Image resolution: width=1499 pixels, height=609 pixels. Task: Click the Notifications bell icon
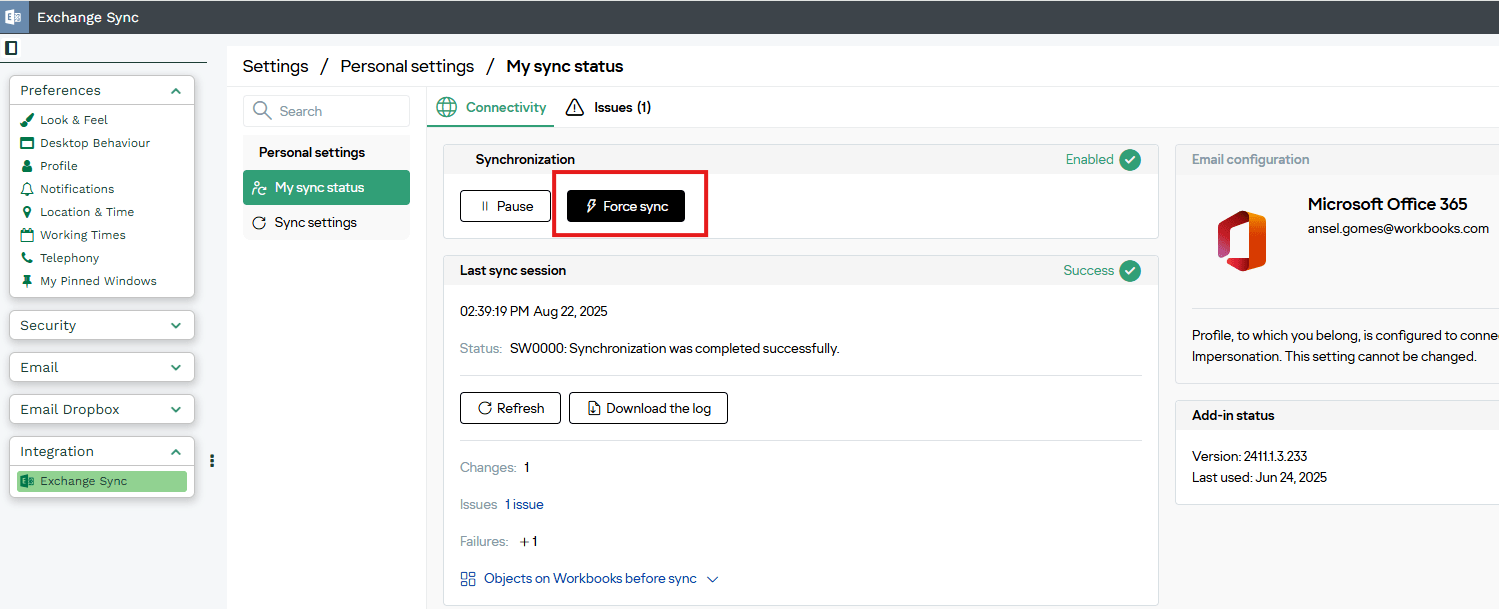(x=27, y=189)
